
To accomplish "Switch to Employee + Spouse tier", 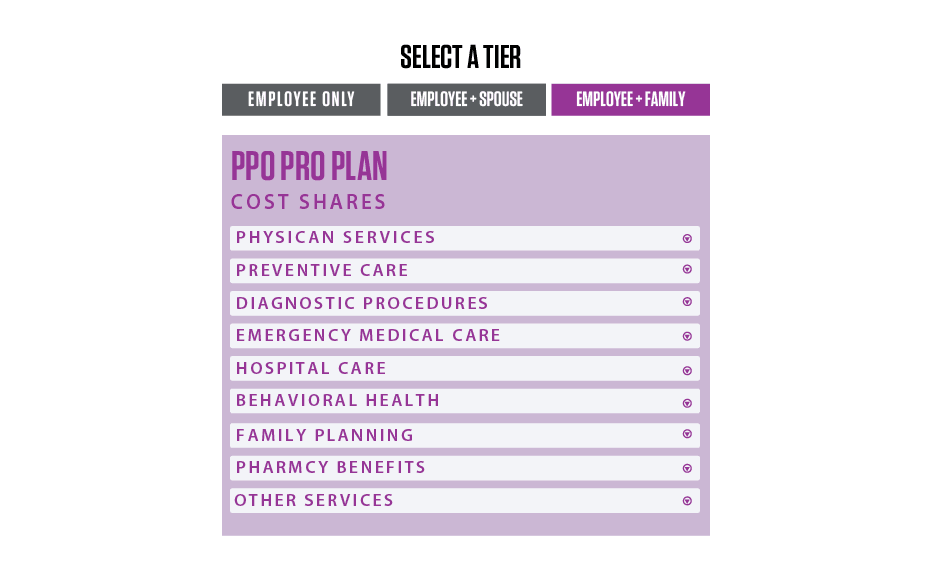I will 466,99.
